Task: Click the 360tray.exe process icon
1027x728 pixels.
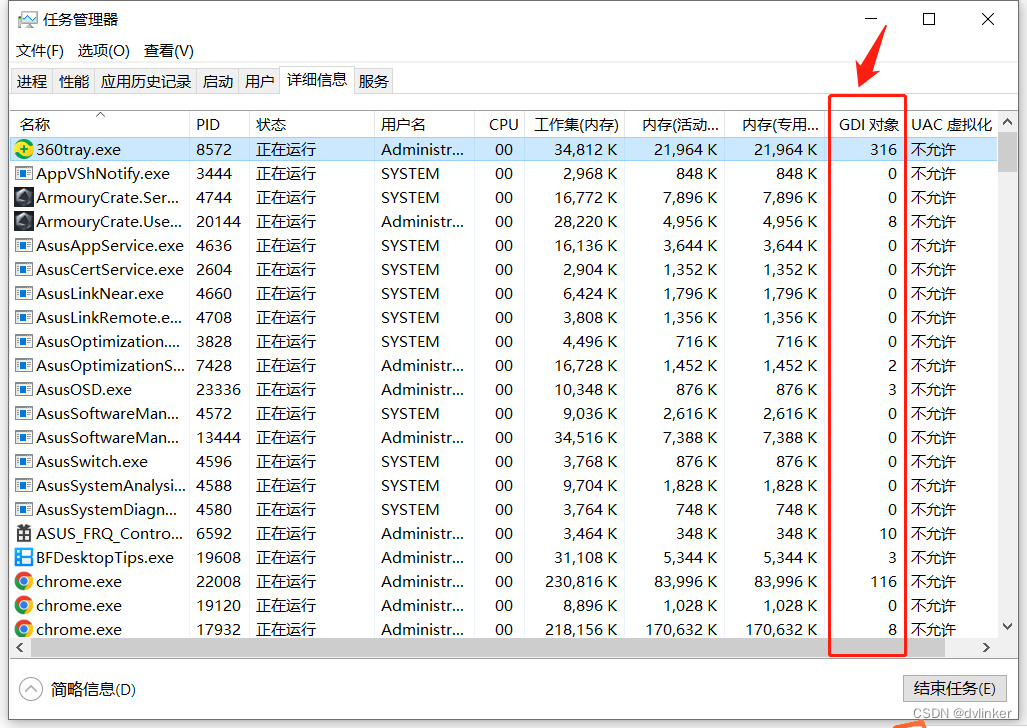Action: coord(24,149)
